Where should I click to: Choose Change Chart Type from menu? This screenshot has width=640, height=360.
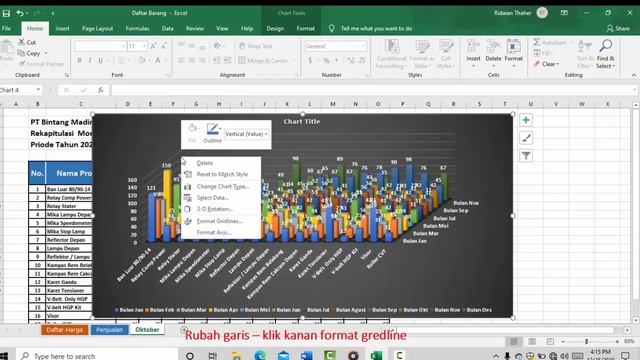[x=221, y=187]
